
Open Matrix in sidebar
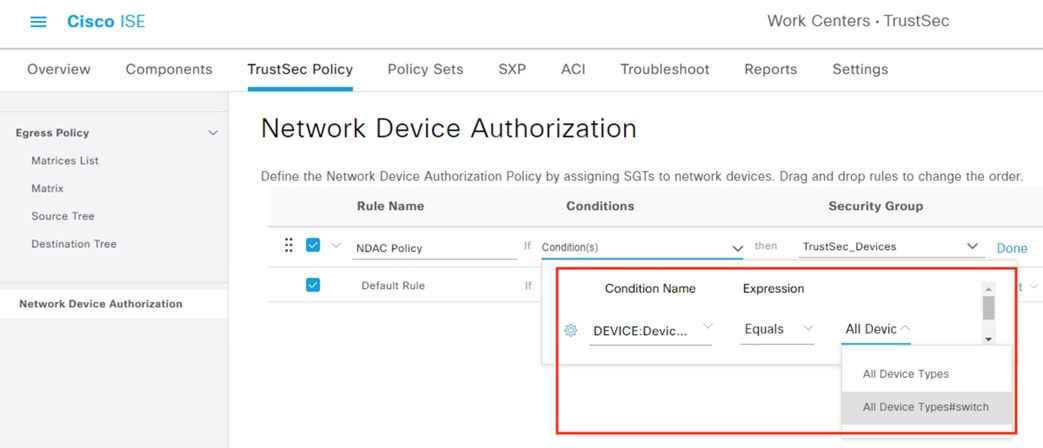tap(47, 188)
